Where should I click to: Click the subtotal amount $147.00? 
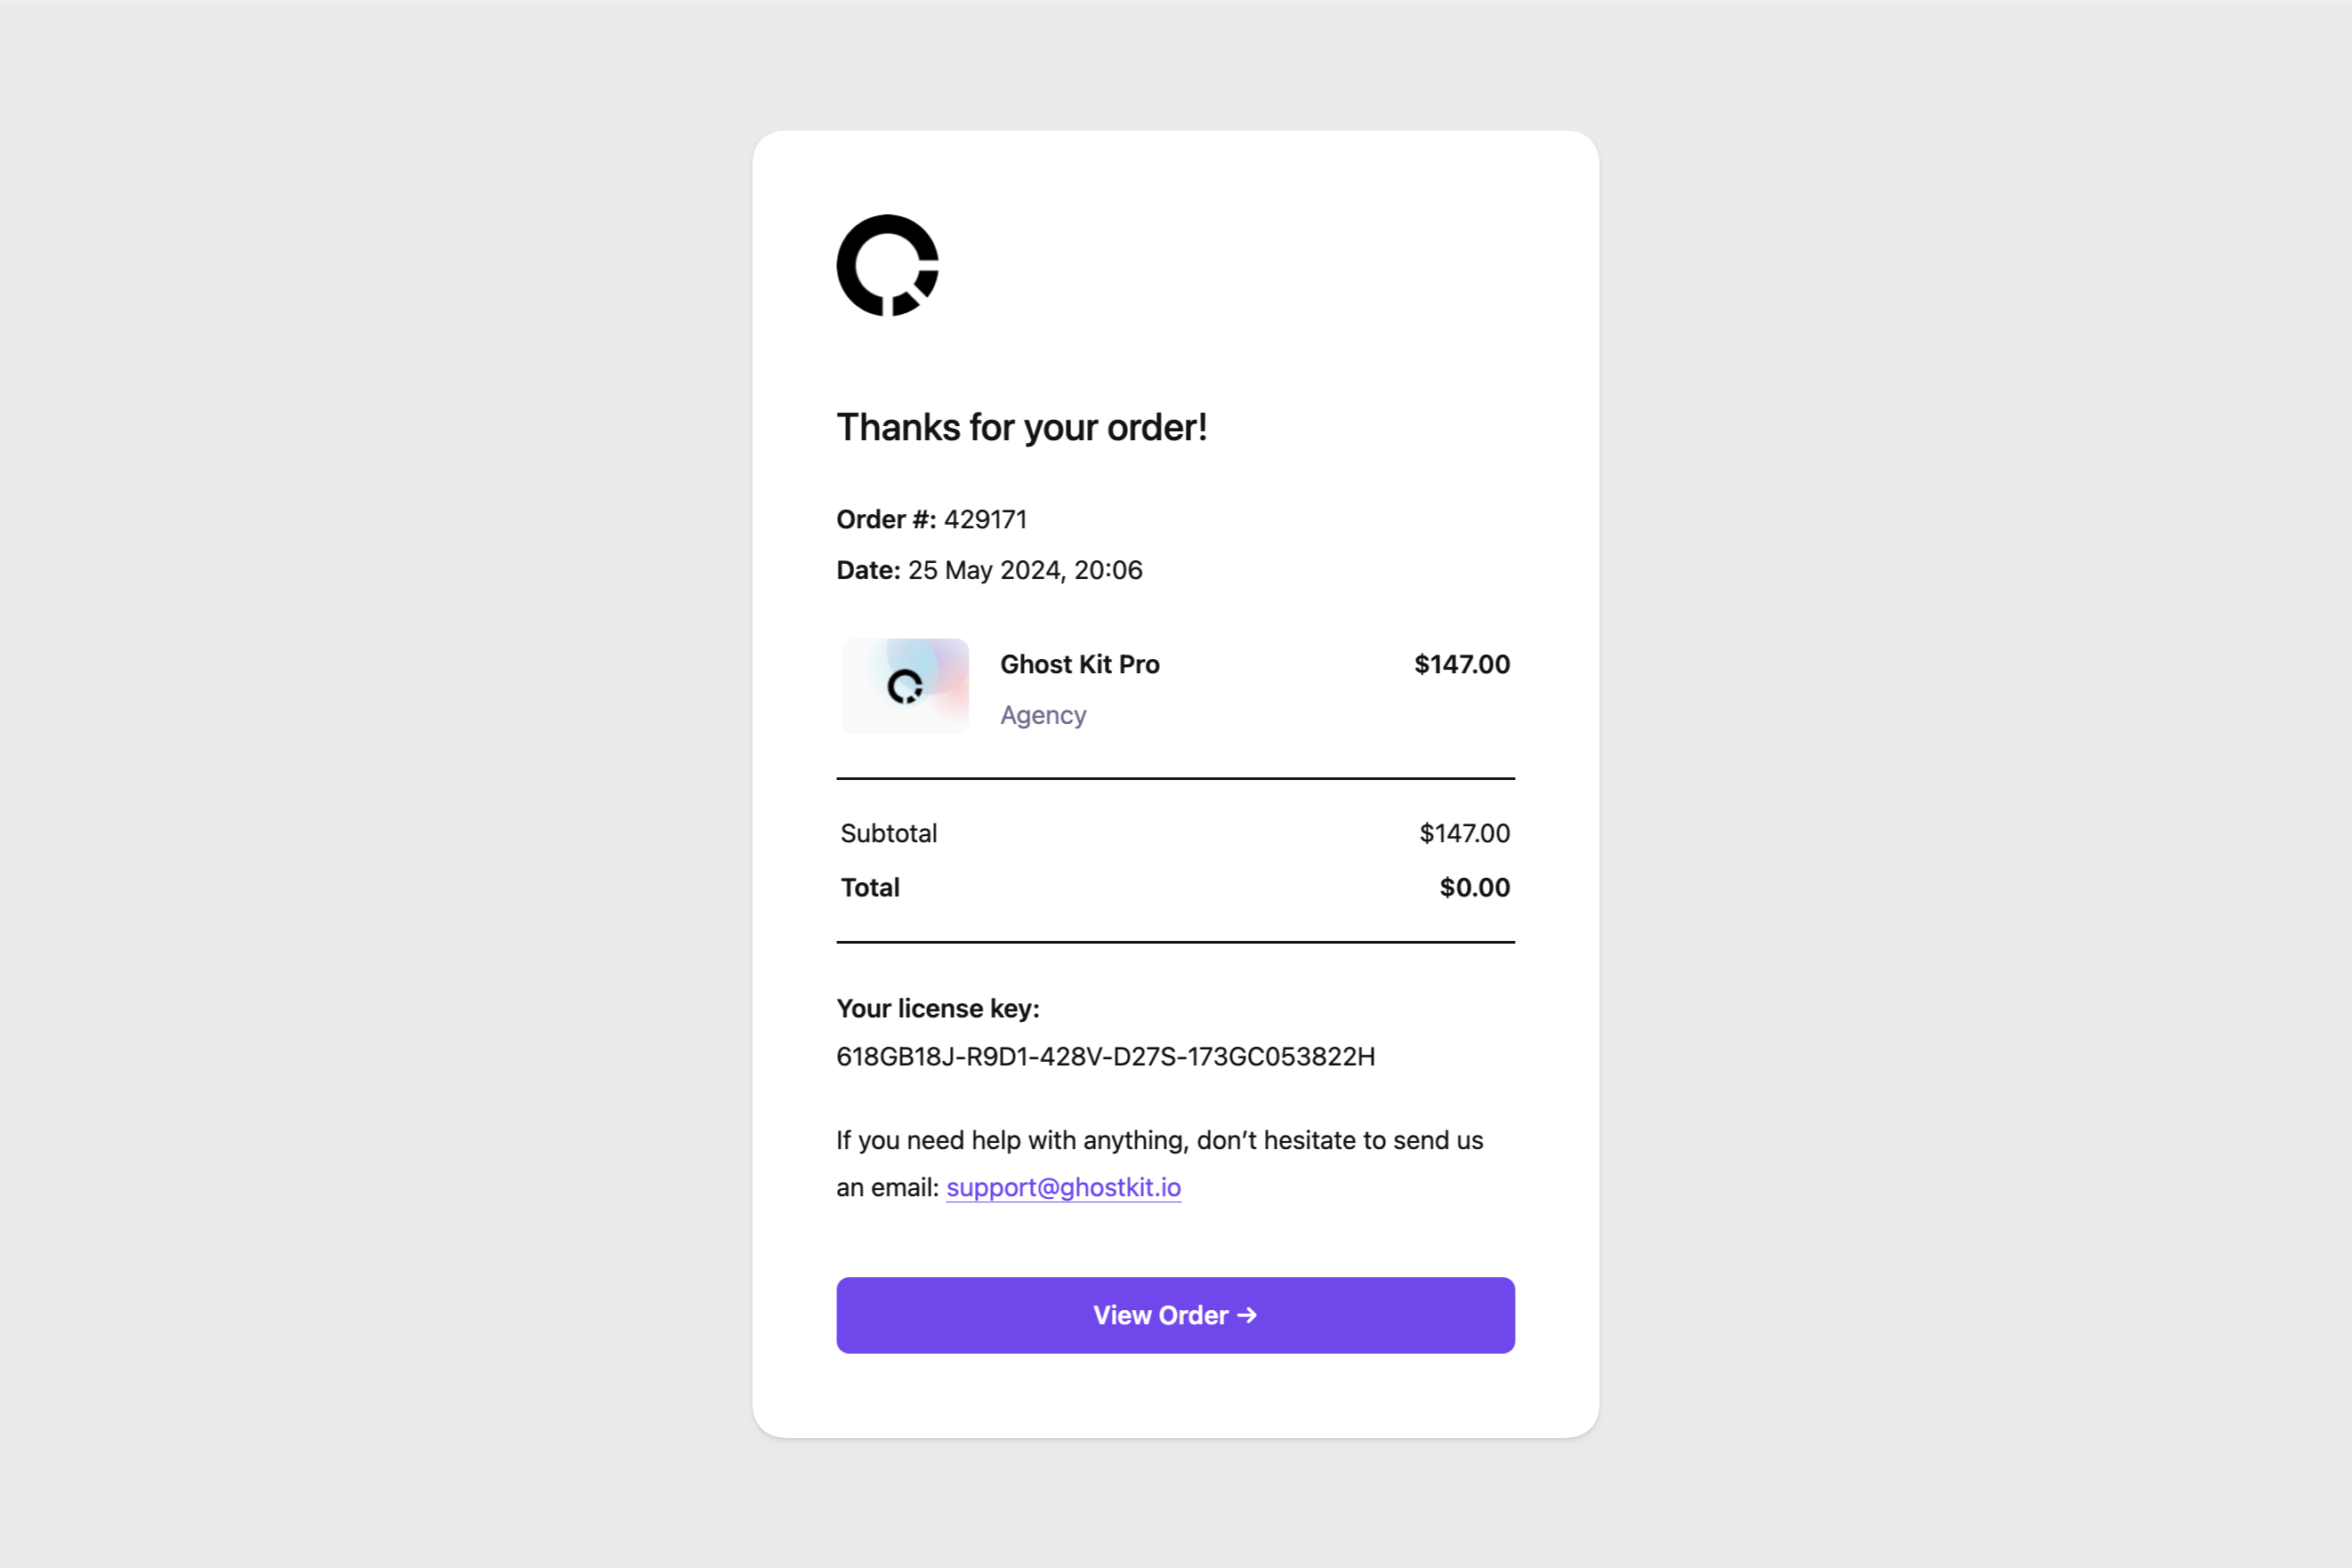point(1464,833)
